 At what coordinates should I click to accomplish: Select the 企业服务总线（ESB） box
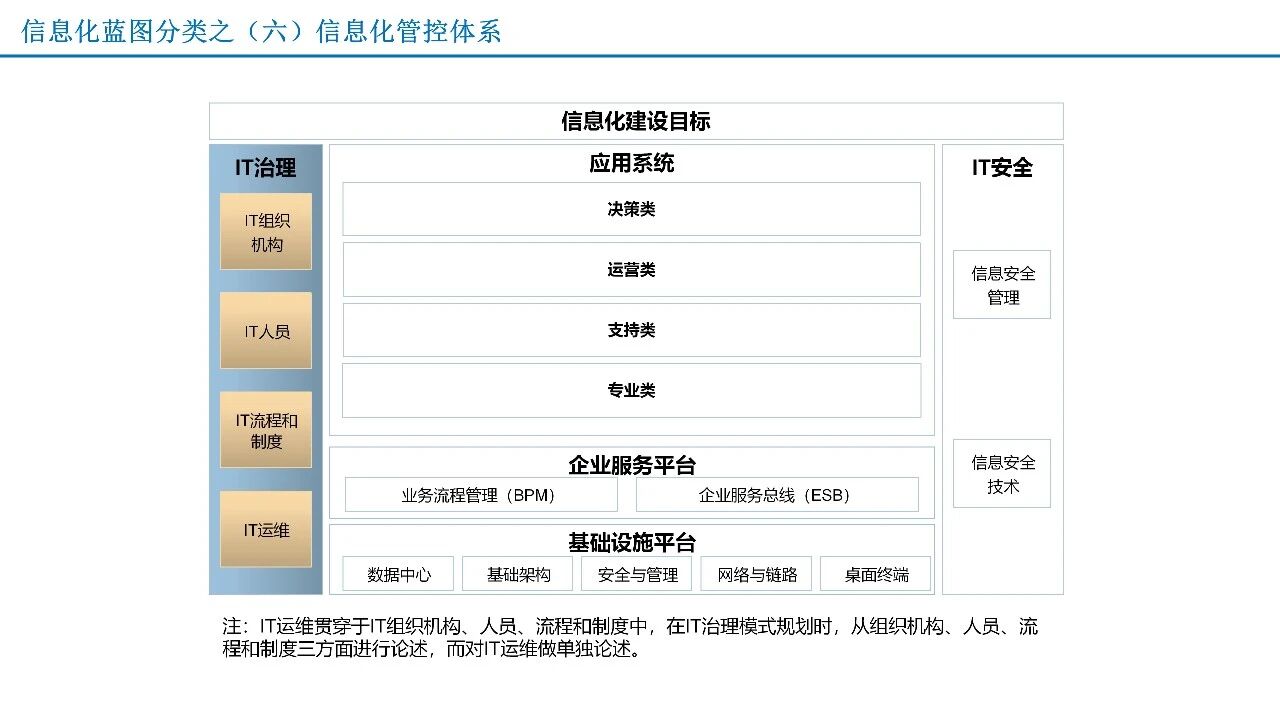777,494
